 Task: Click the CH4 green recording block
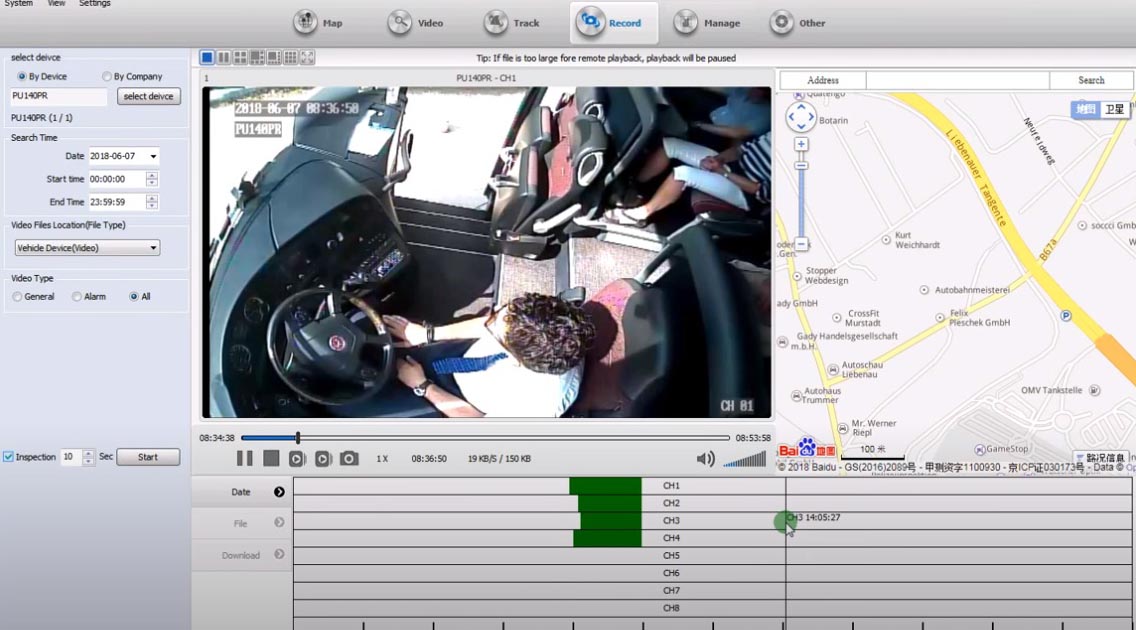pyautogui.click(x=607, y=538)
